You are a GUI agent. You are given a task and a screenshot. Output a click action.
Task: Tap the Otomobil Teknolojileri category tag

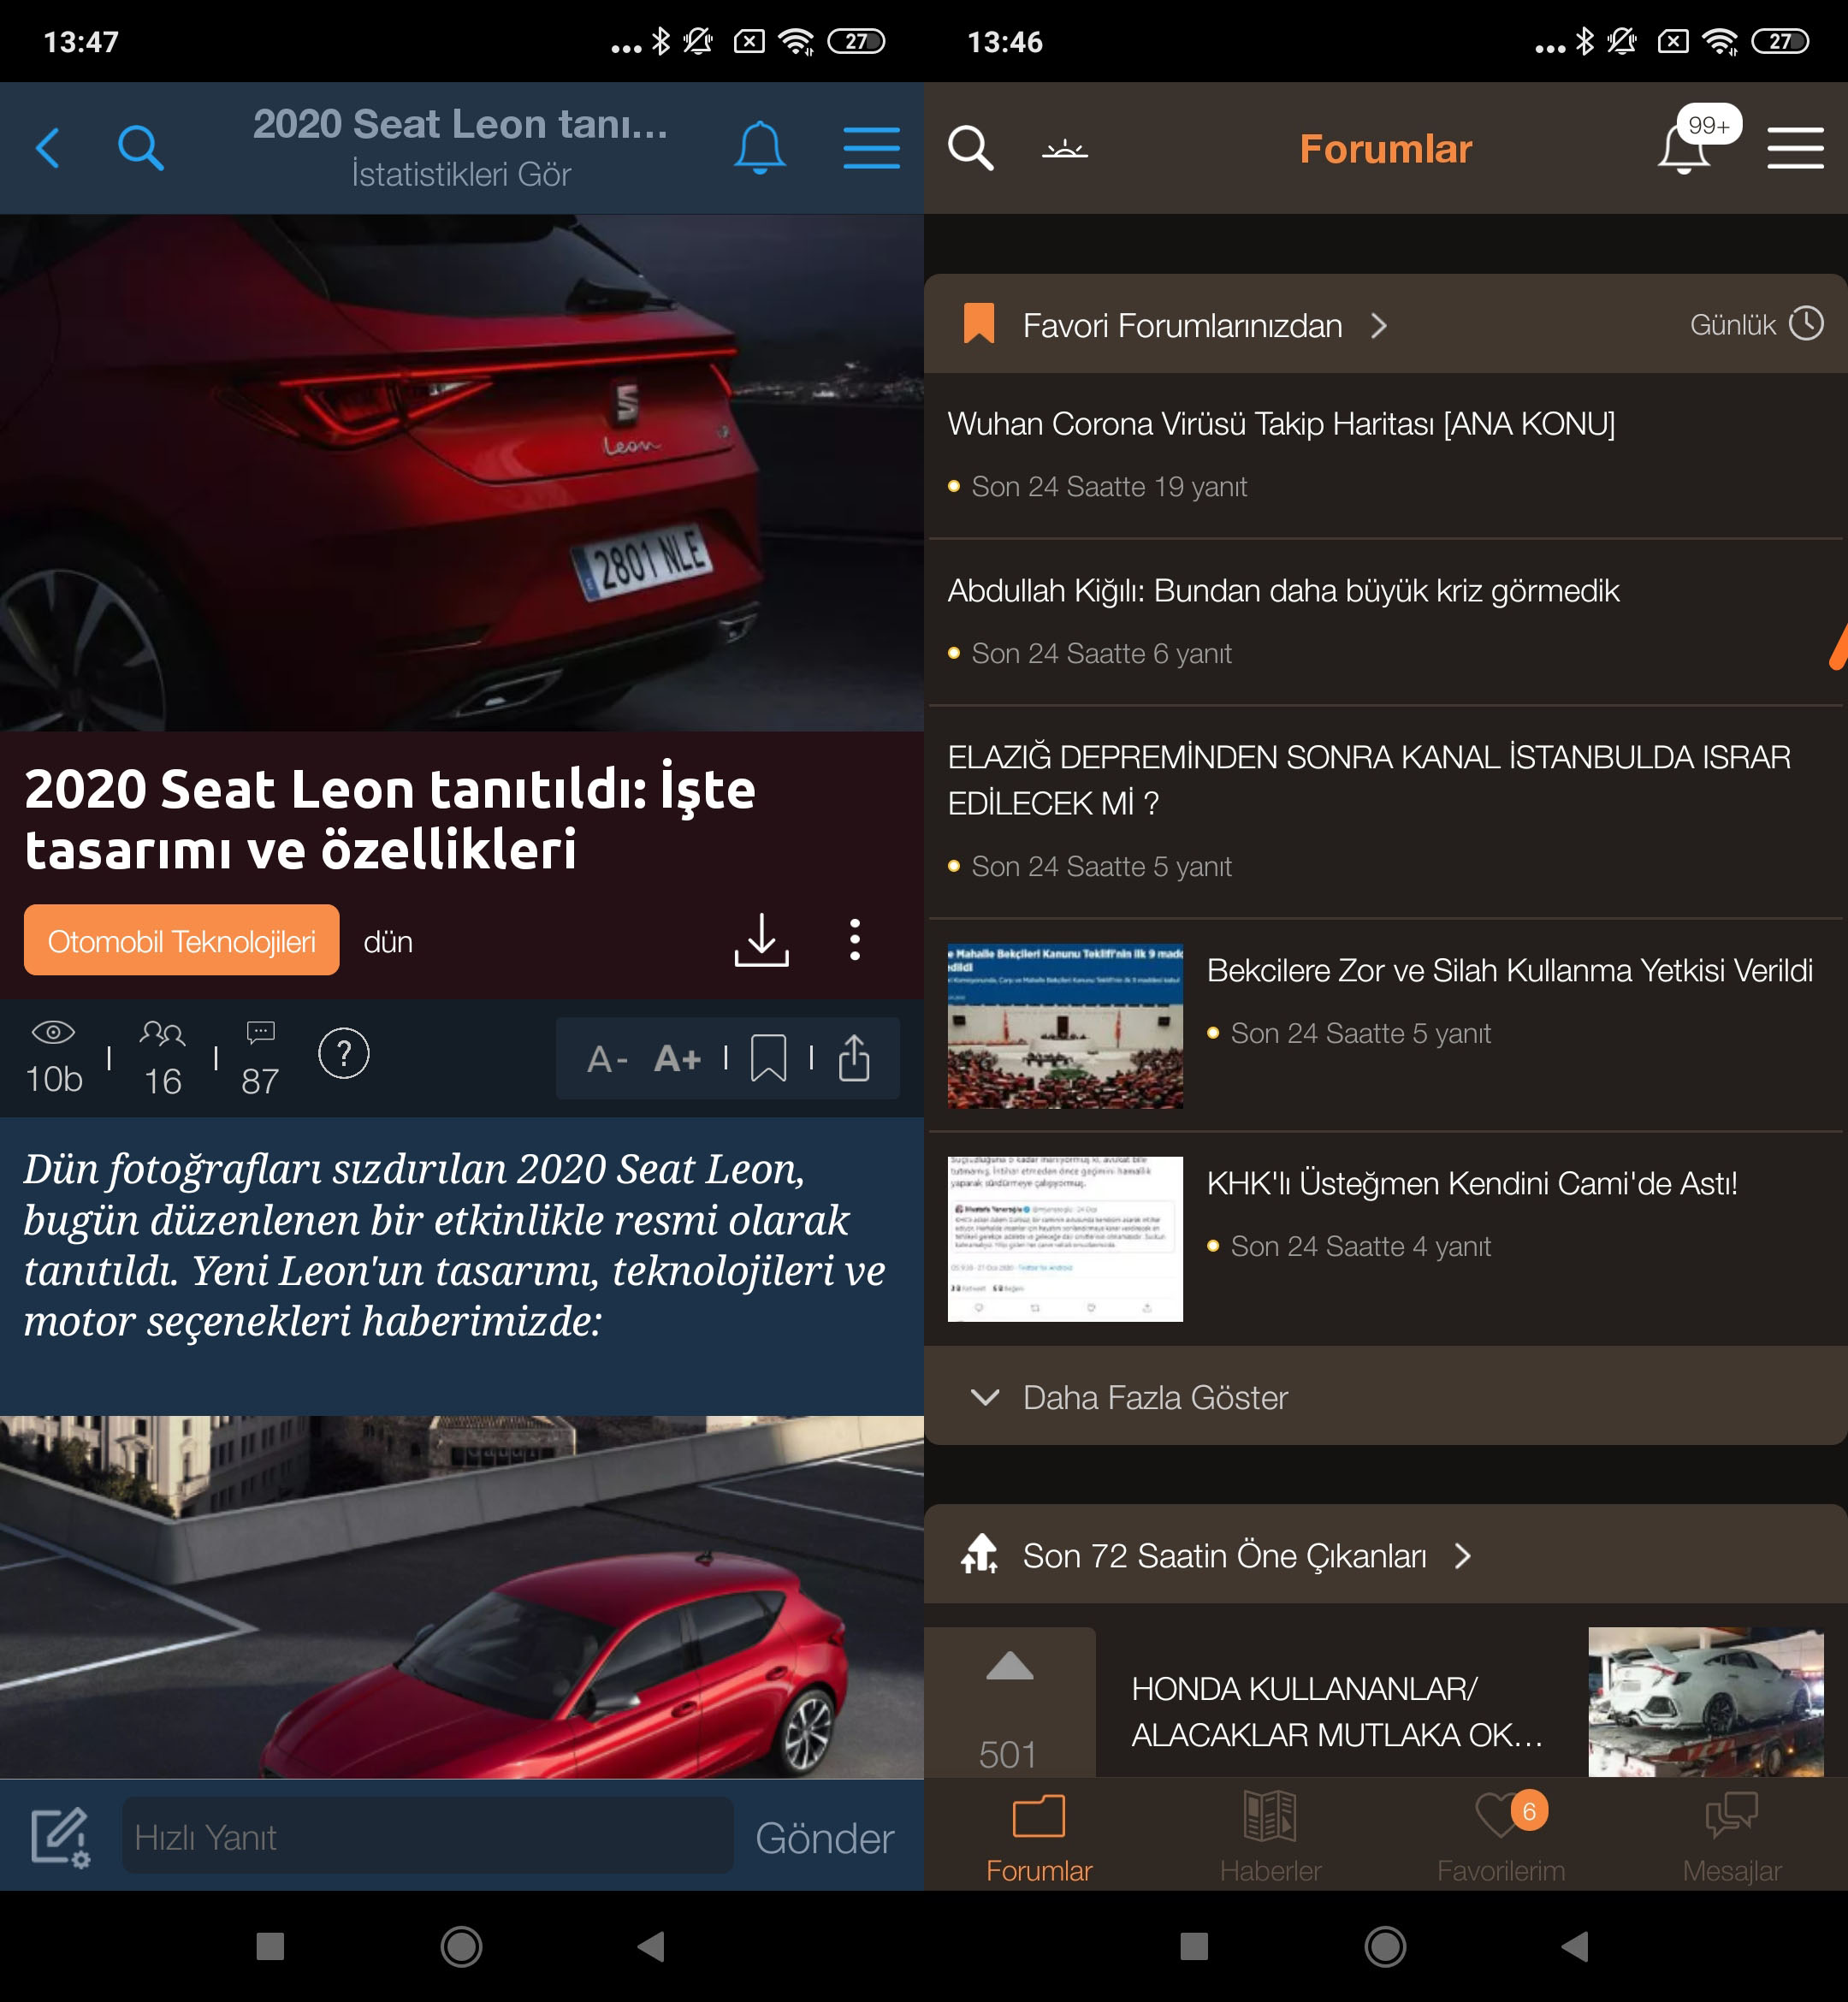[x=181, y=940]
